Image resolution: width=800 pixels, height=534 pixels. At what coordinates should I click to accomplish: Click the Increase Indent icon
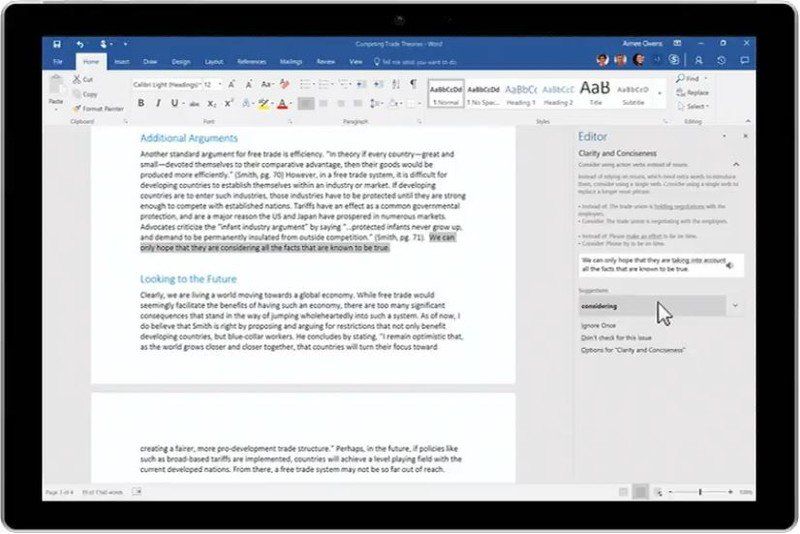pyautogui.click(x=378, y=84)
